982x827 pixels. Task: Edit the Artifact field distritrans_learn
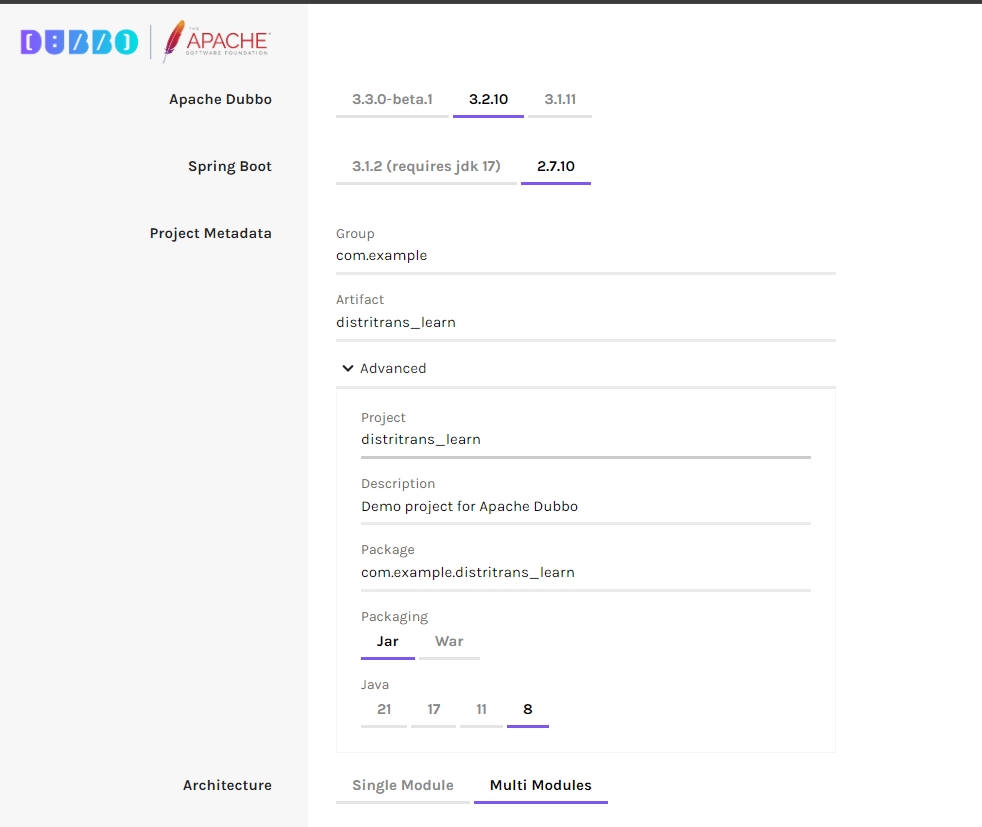click(586, 323)
